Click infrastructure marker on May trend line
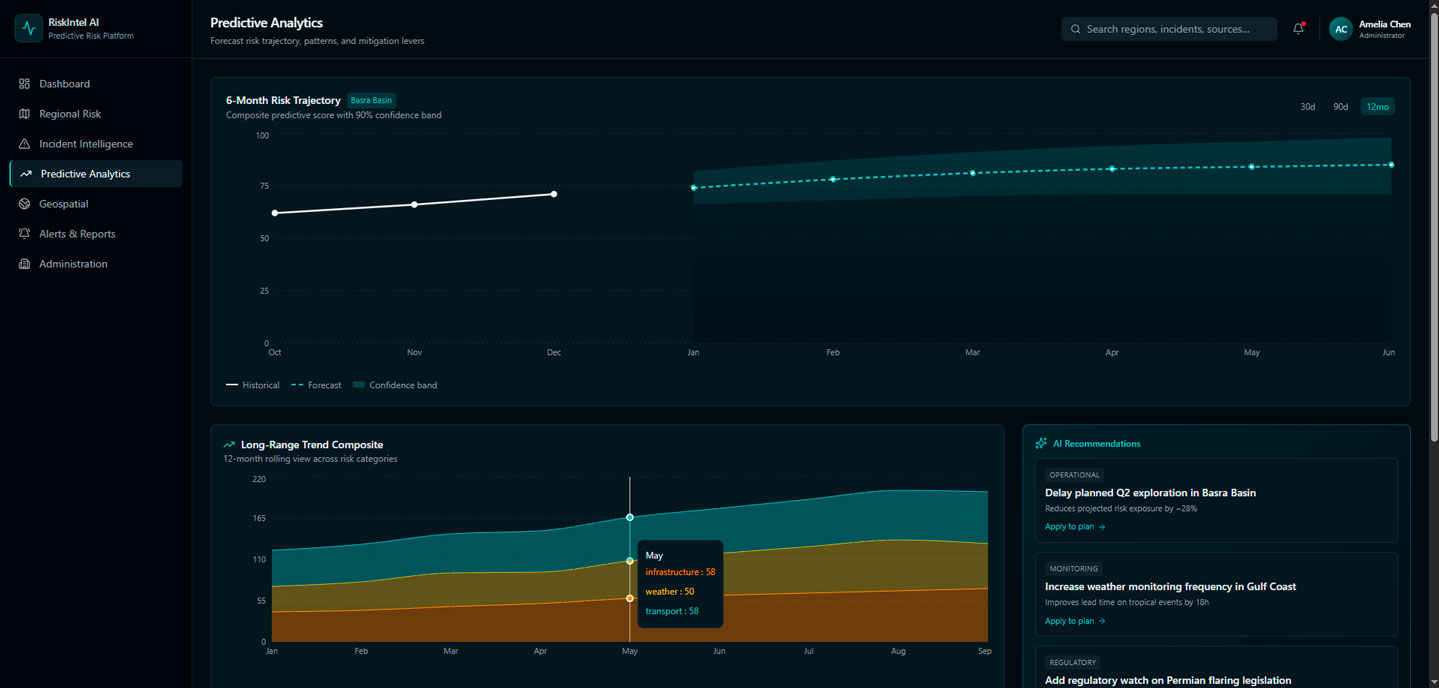The width and height of the screenshot is (1439, 688). click(x=630, y=598)
